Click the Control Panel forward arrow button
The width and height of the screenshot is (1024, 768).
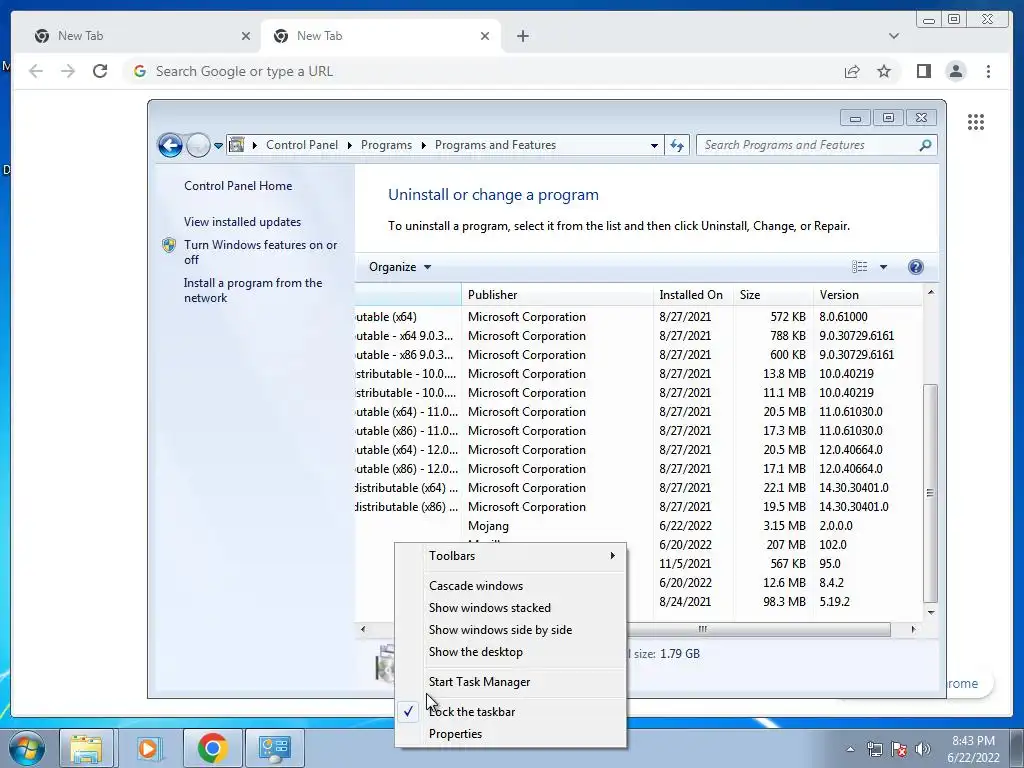click(198, 145)
